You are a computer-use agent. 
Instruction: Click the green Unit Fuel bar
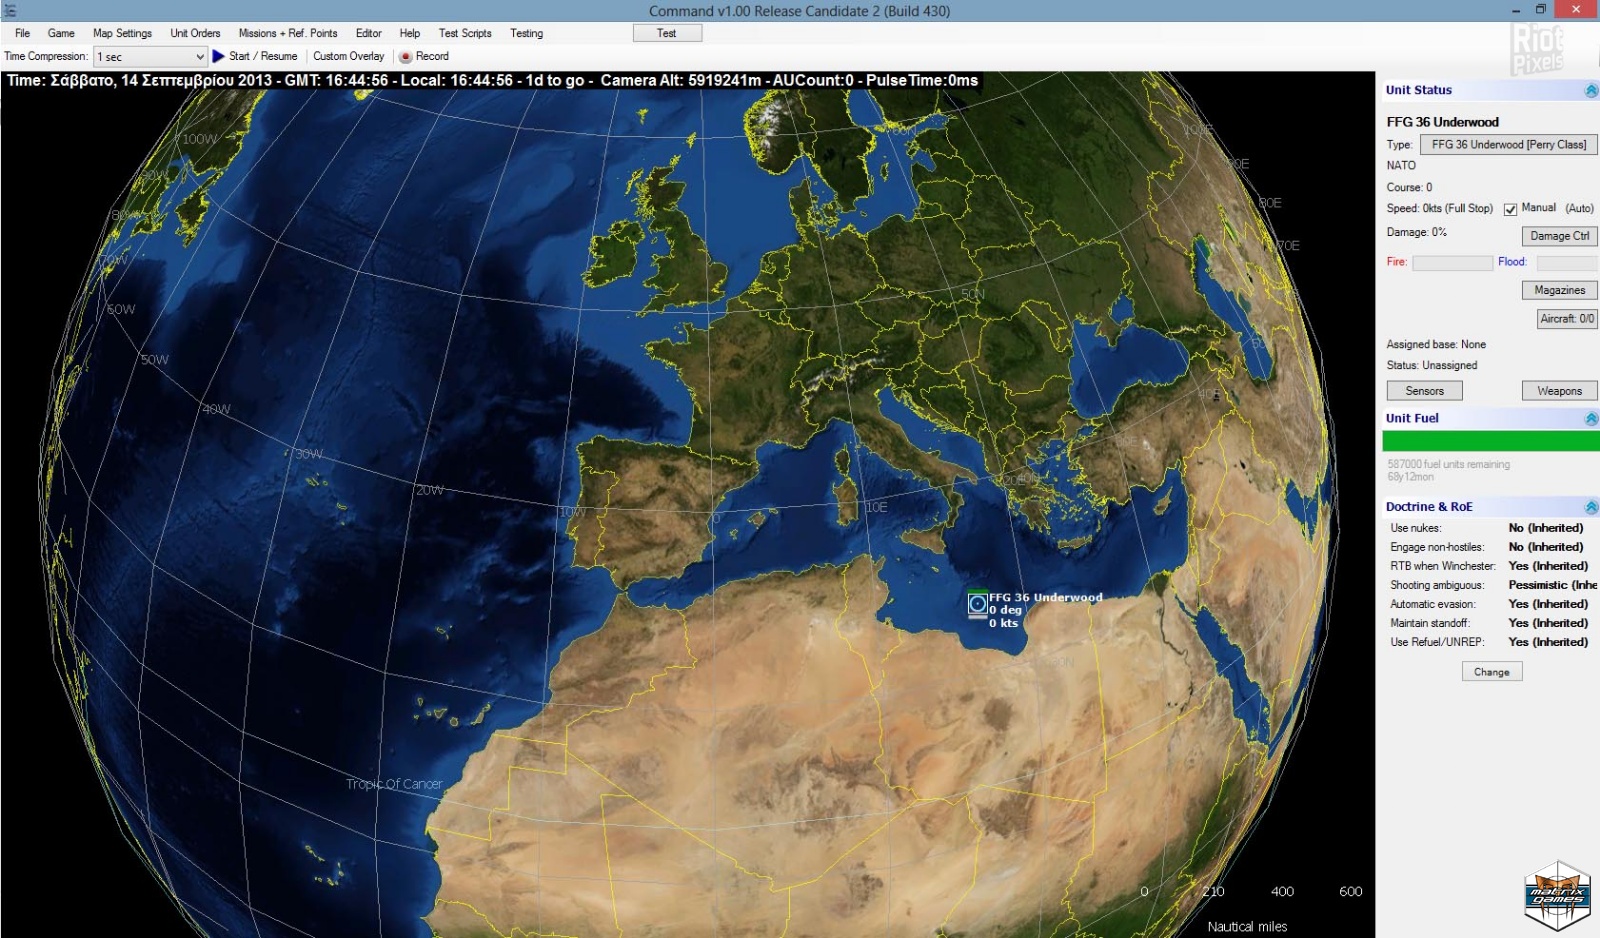1490,441
